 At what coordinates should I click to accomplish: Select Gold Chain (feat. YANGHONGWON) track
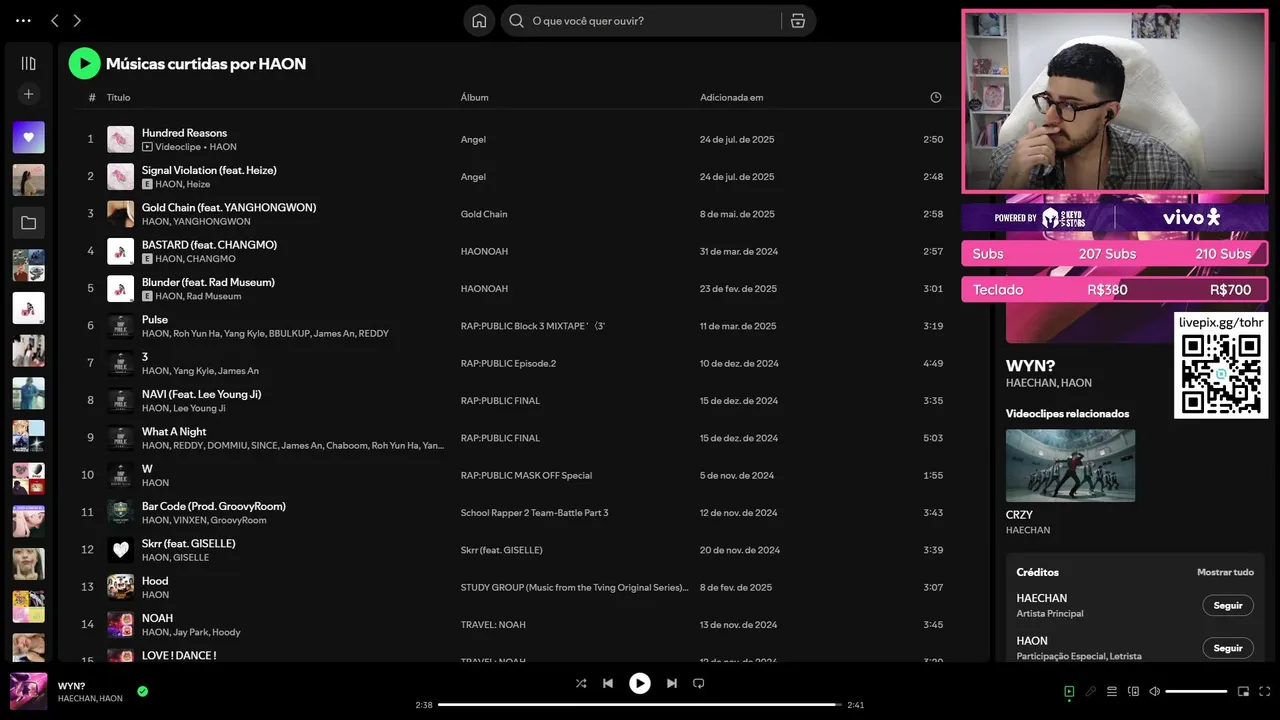click(x=229, y=207)
